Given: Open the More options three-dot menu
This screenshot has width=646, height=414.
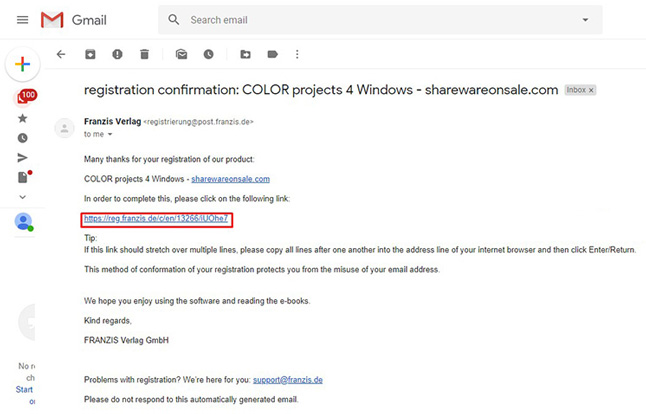Looking at the screenshot, I should click(297, 54).
